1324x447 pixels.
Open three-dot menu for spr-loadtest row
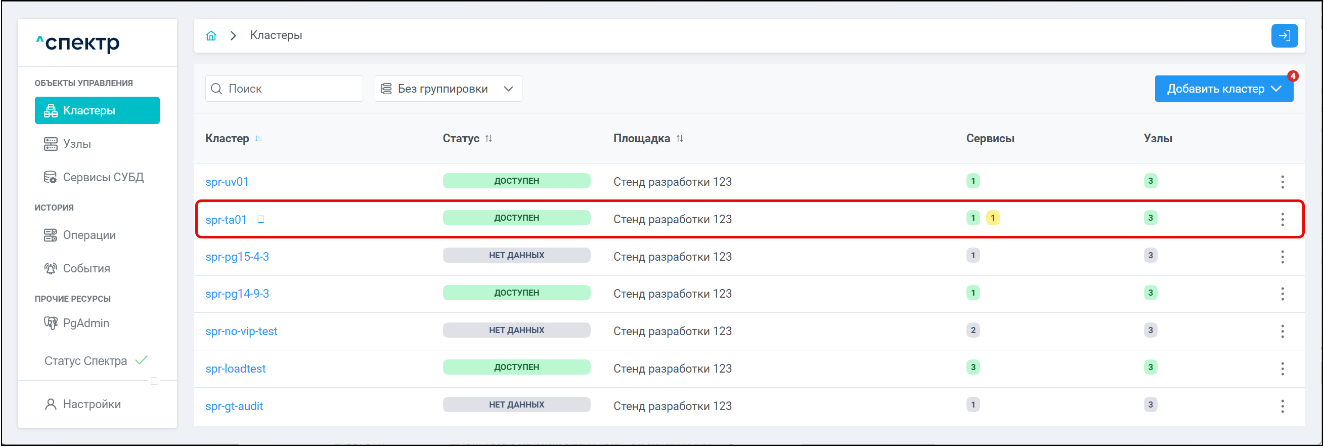(1282, 369)
